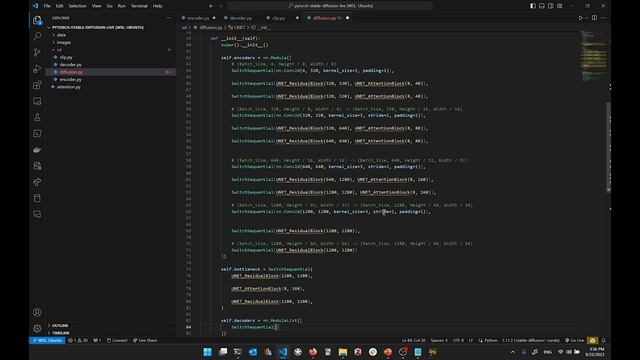Open the Remote Explorer view
This screenshot has width=640, height=360.
37,101
